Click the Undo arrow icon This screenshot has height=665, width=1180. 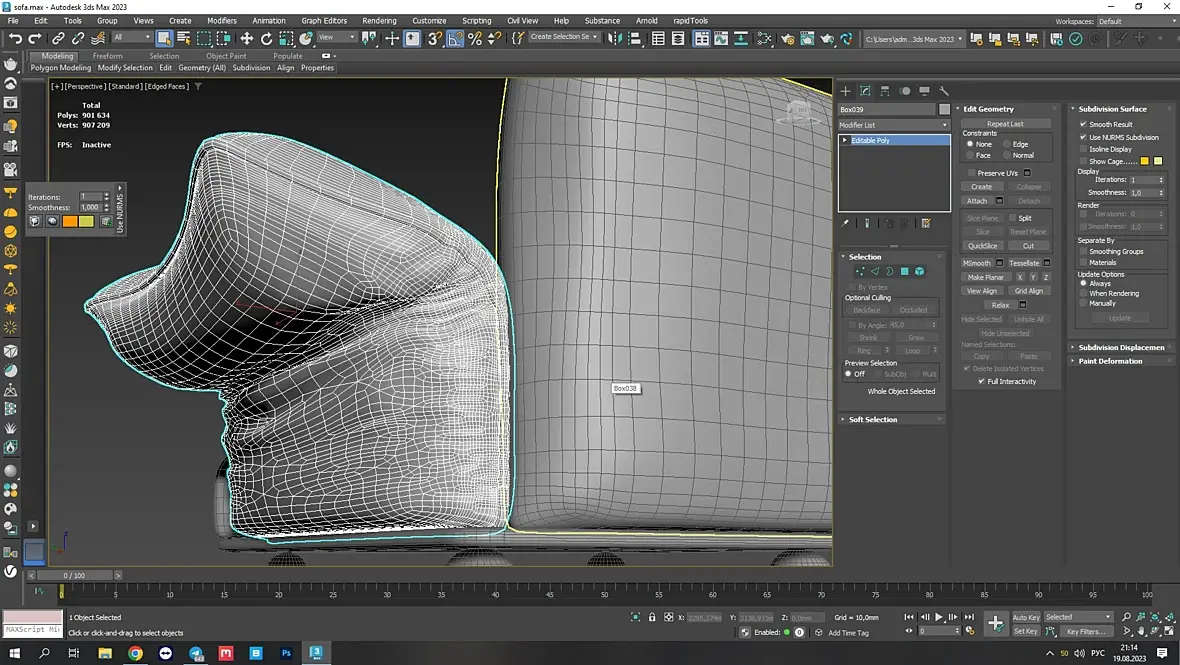pos(15,38)
